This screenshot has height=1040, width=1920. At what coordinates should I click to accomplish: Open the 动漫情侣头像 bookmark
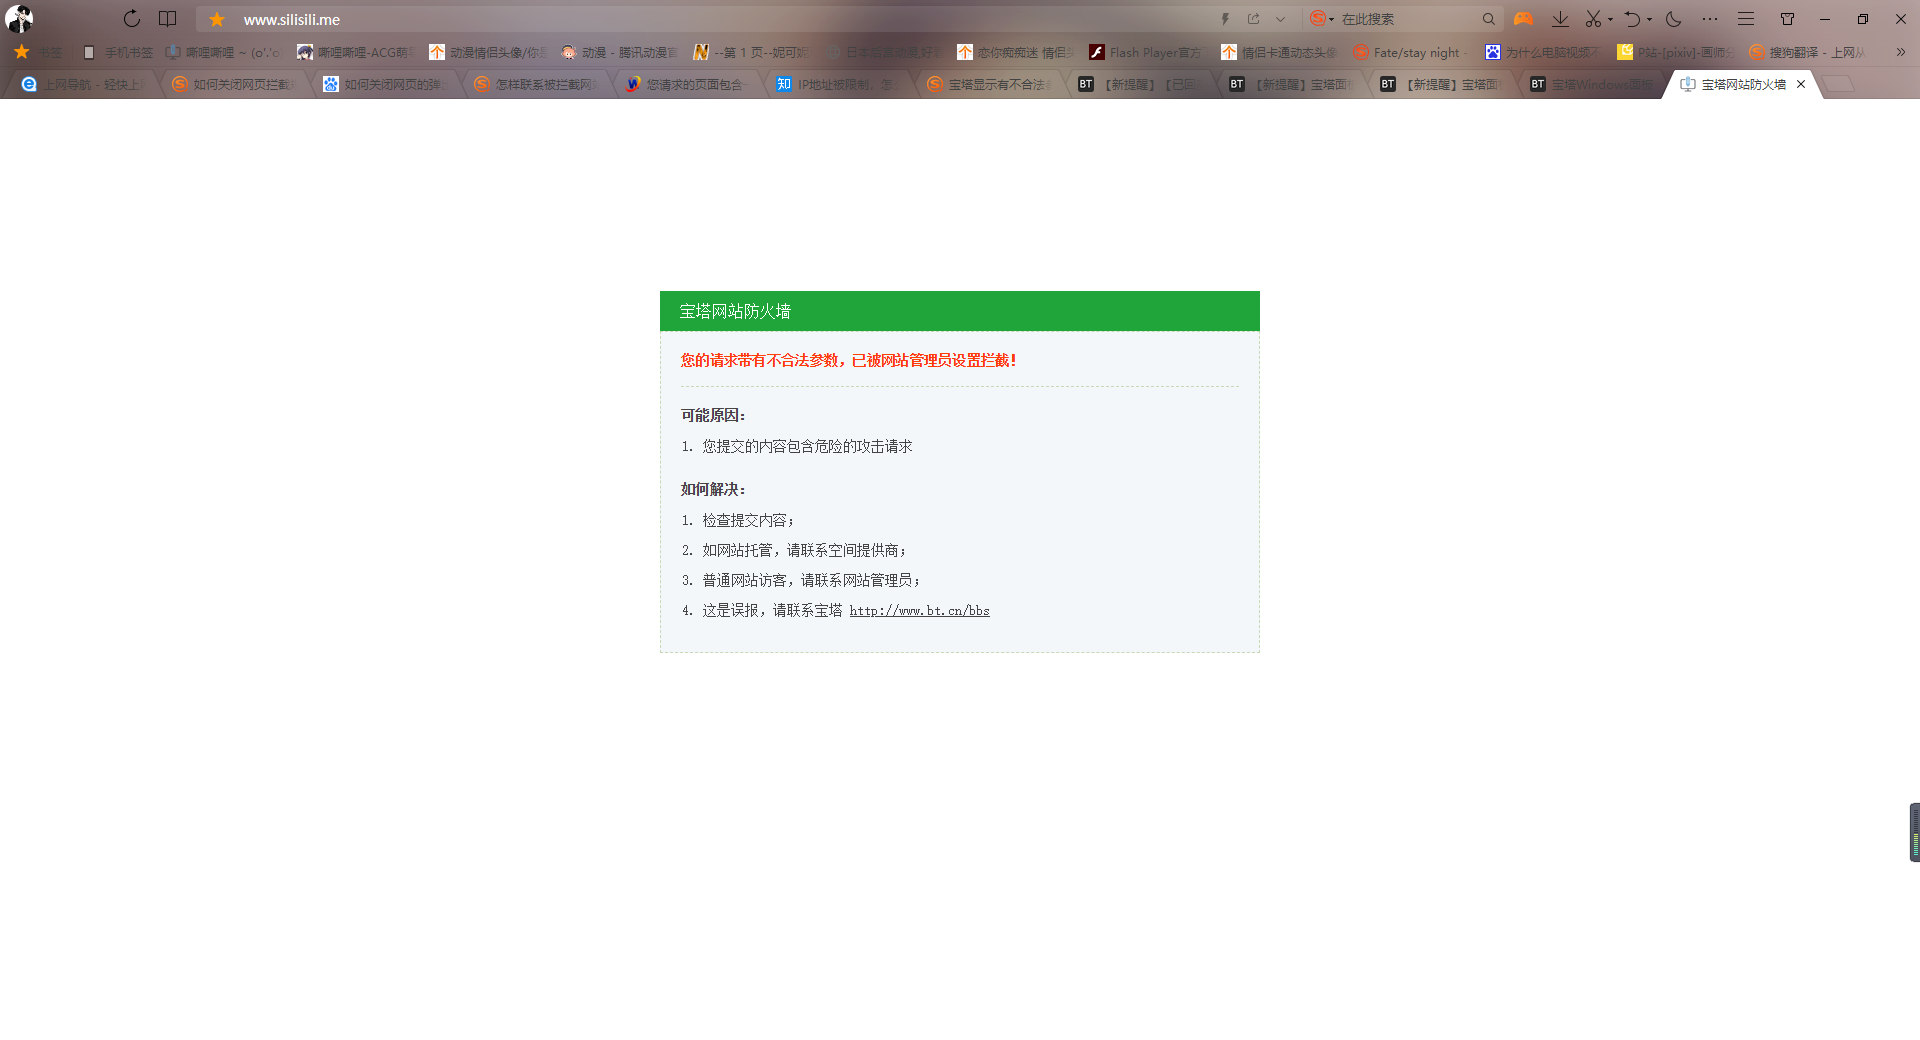point(488,52)
